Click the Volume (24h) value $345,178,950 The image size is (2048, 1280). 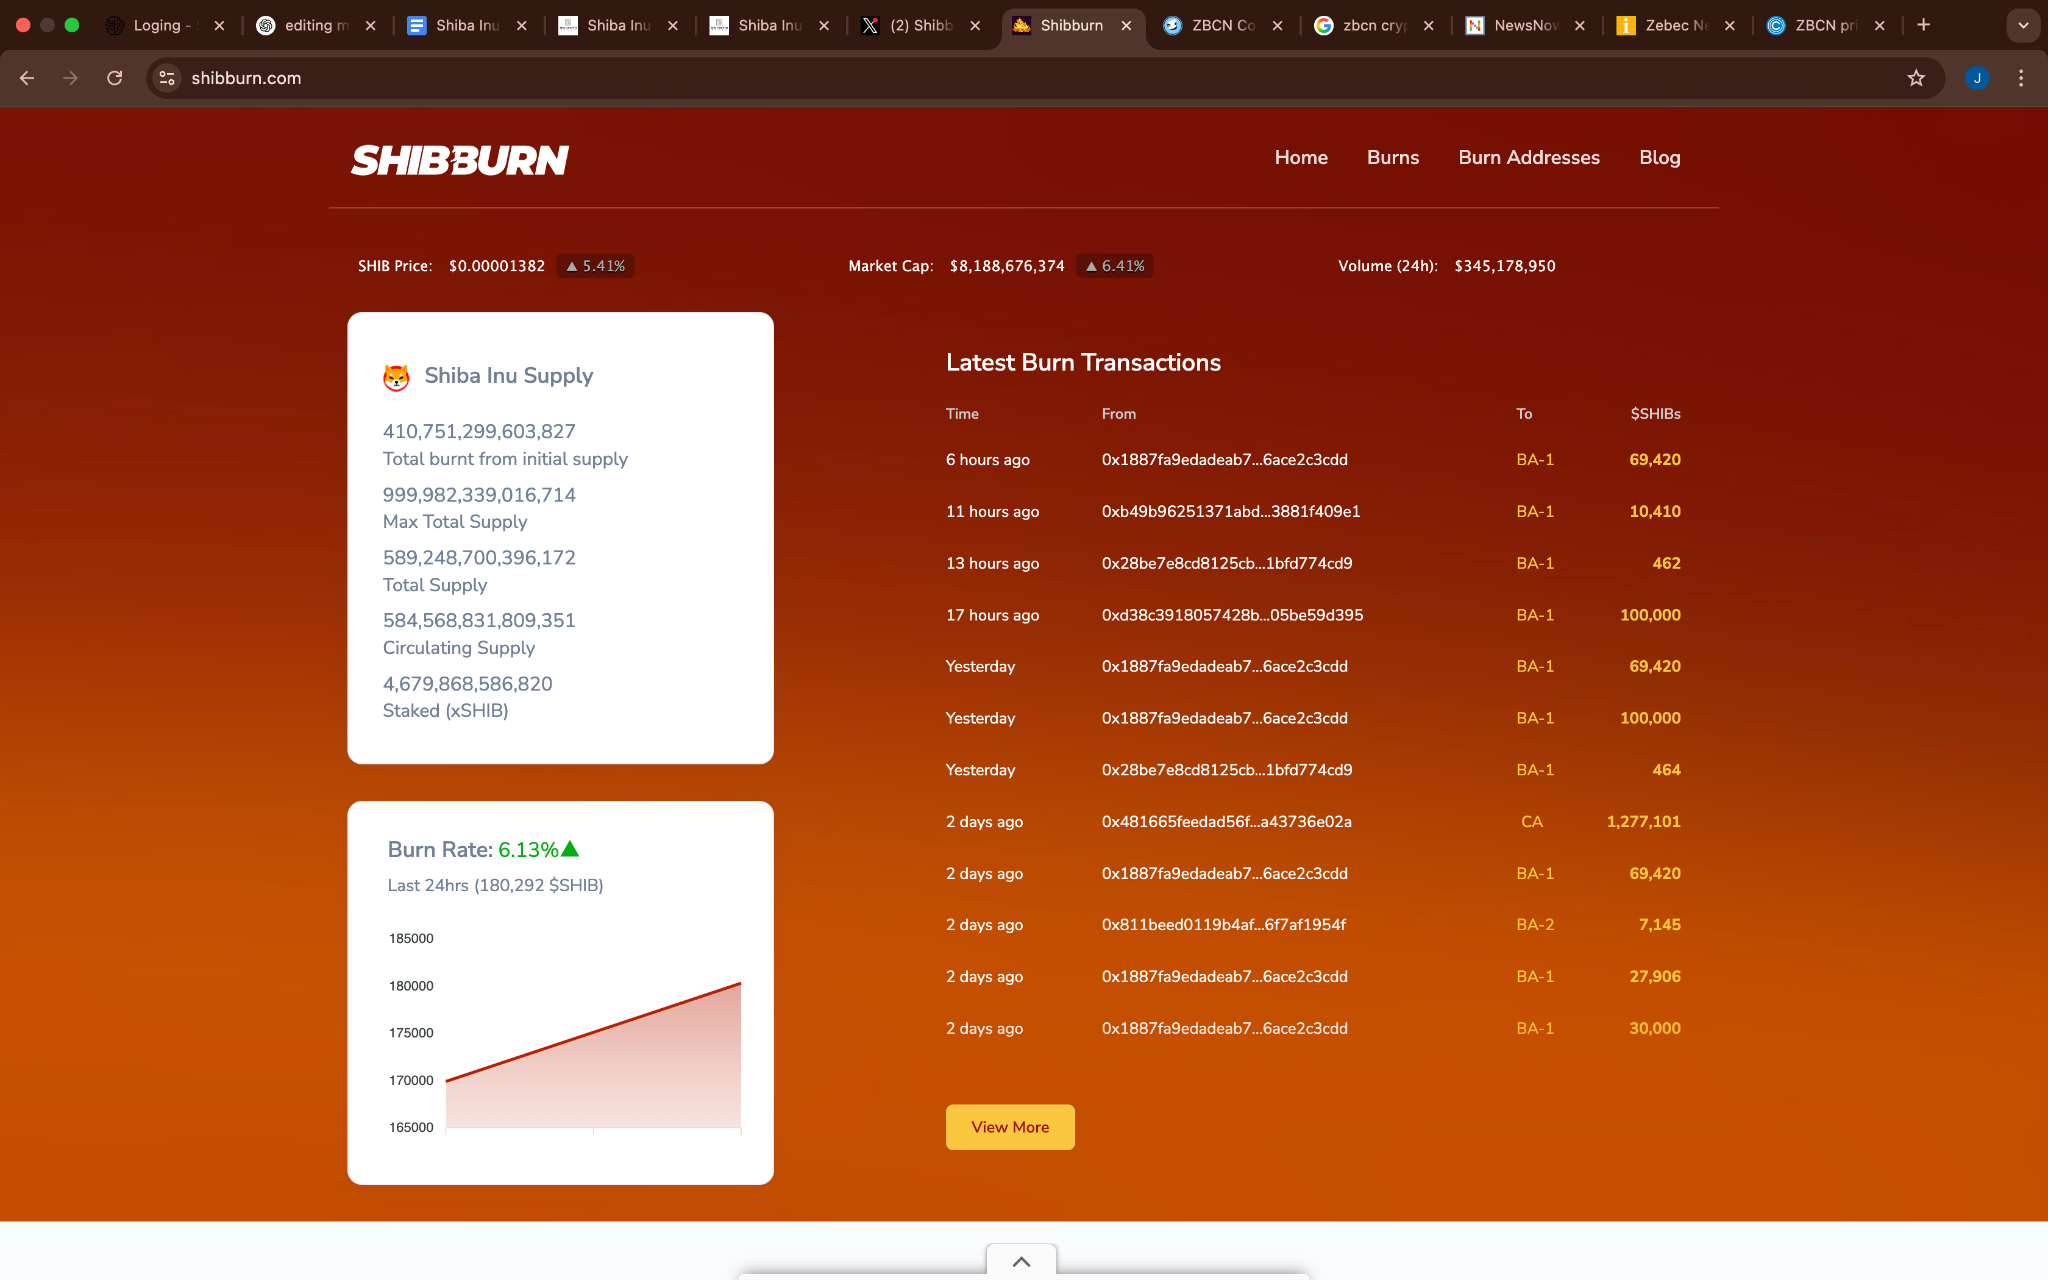click(x=1505, y=266)
